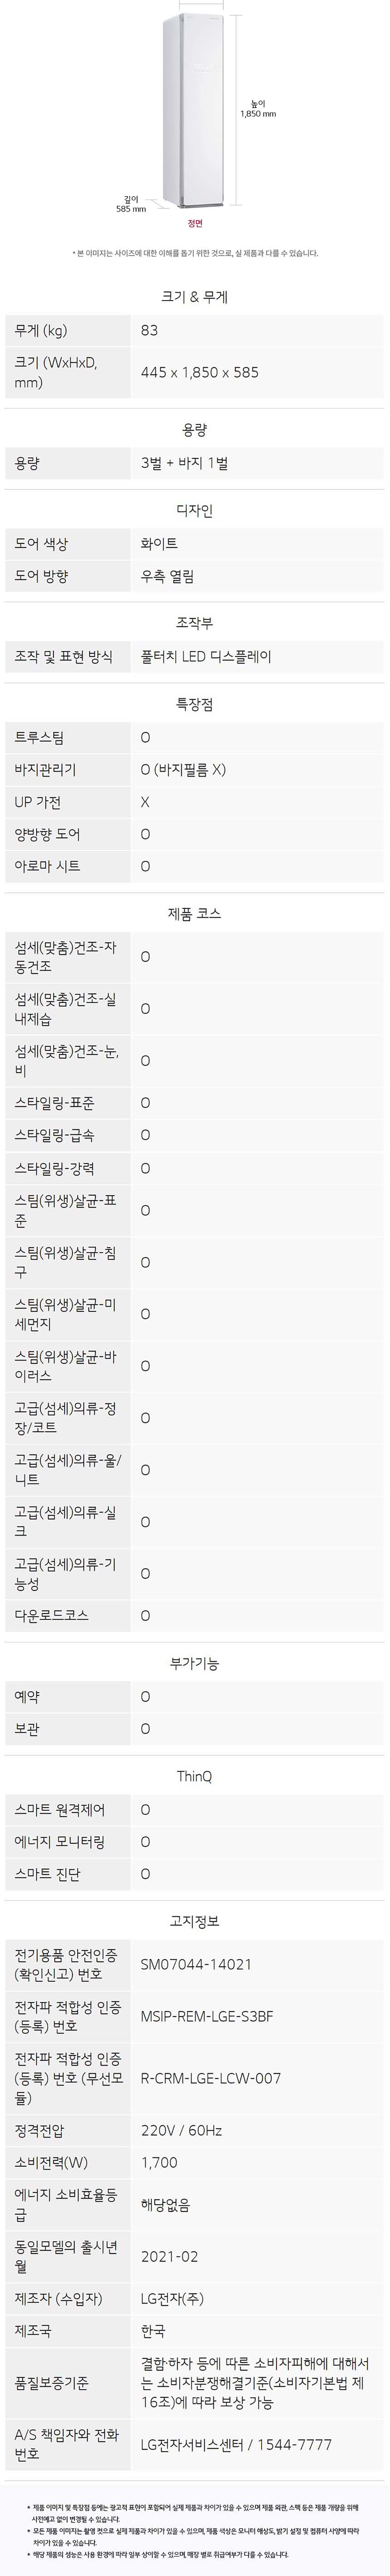
Task: Select the 특장점 section heading
Action: point(195,705)
